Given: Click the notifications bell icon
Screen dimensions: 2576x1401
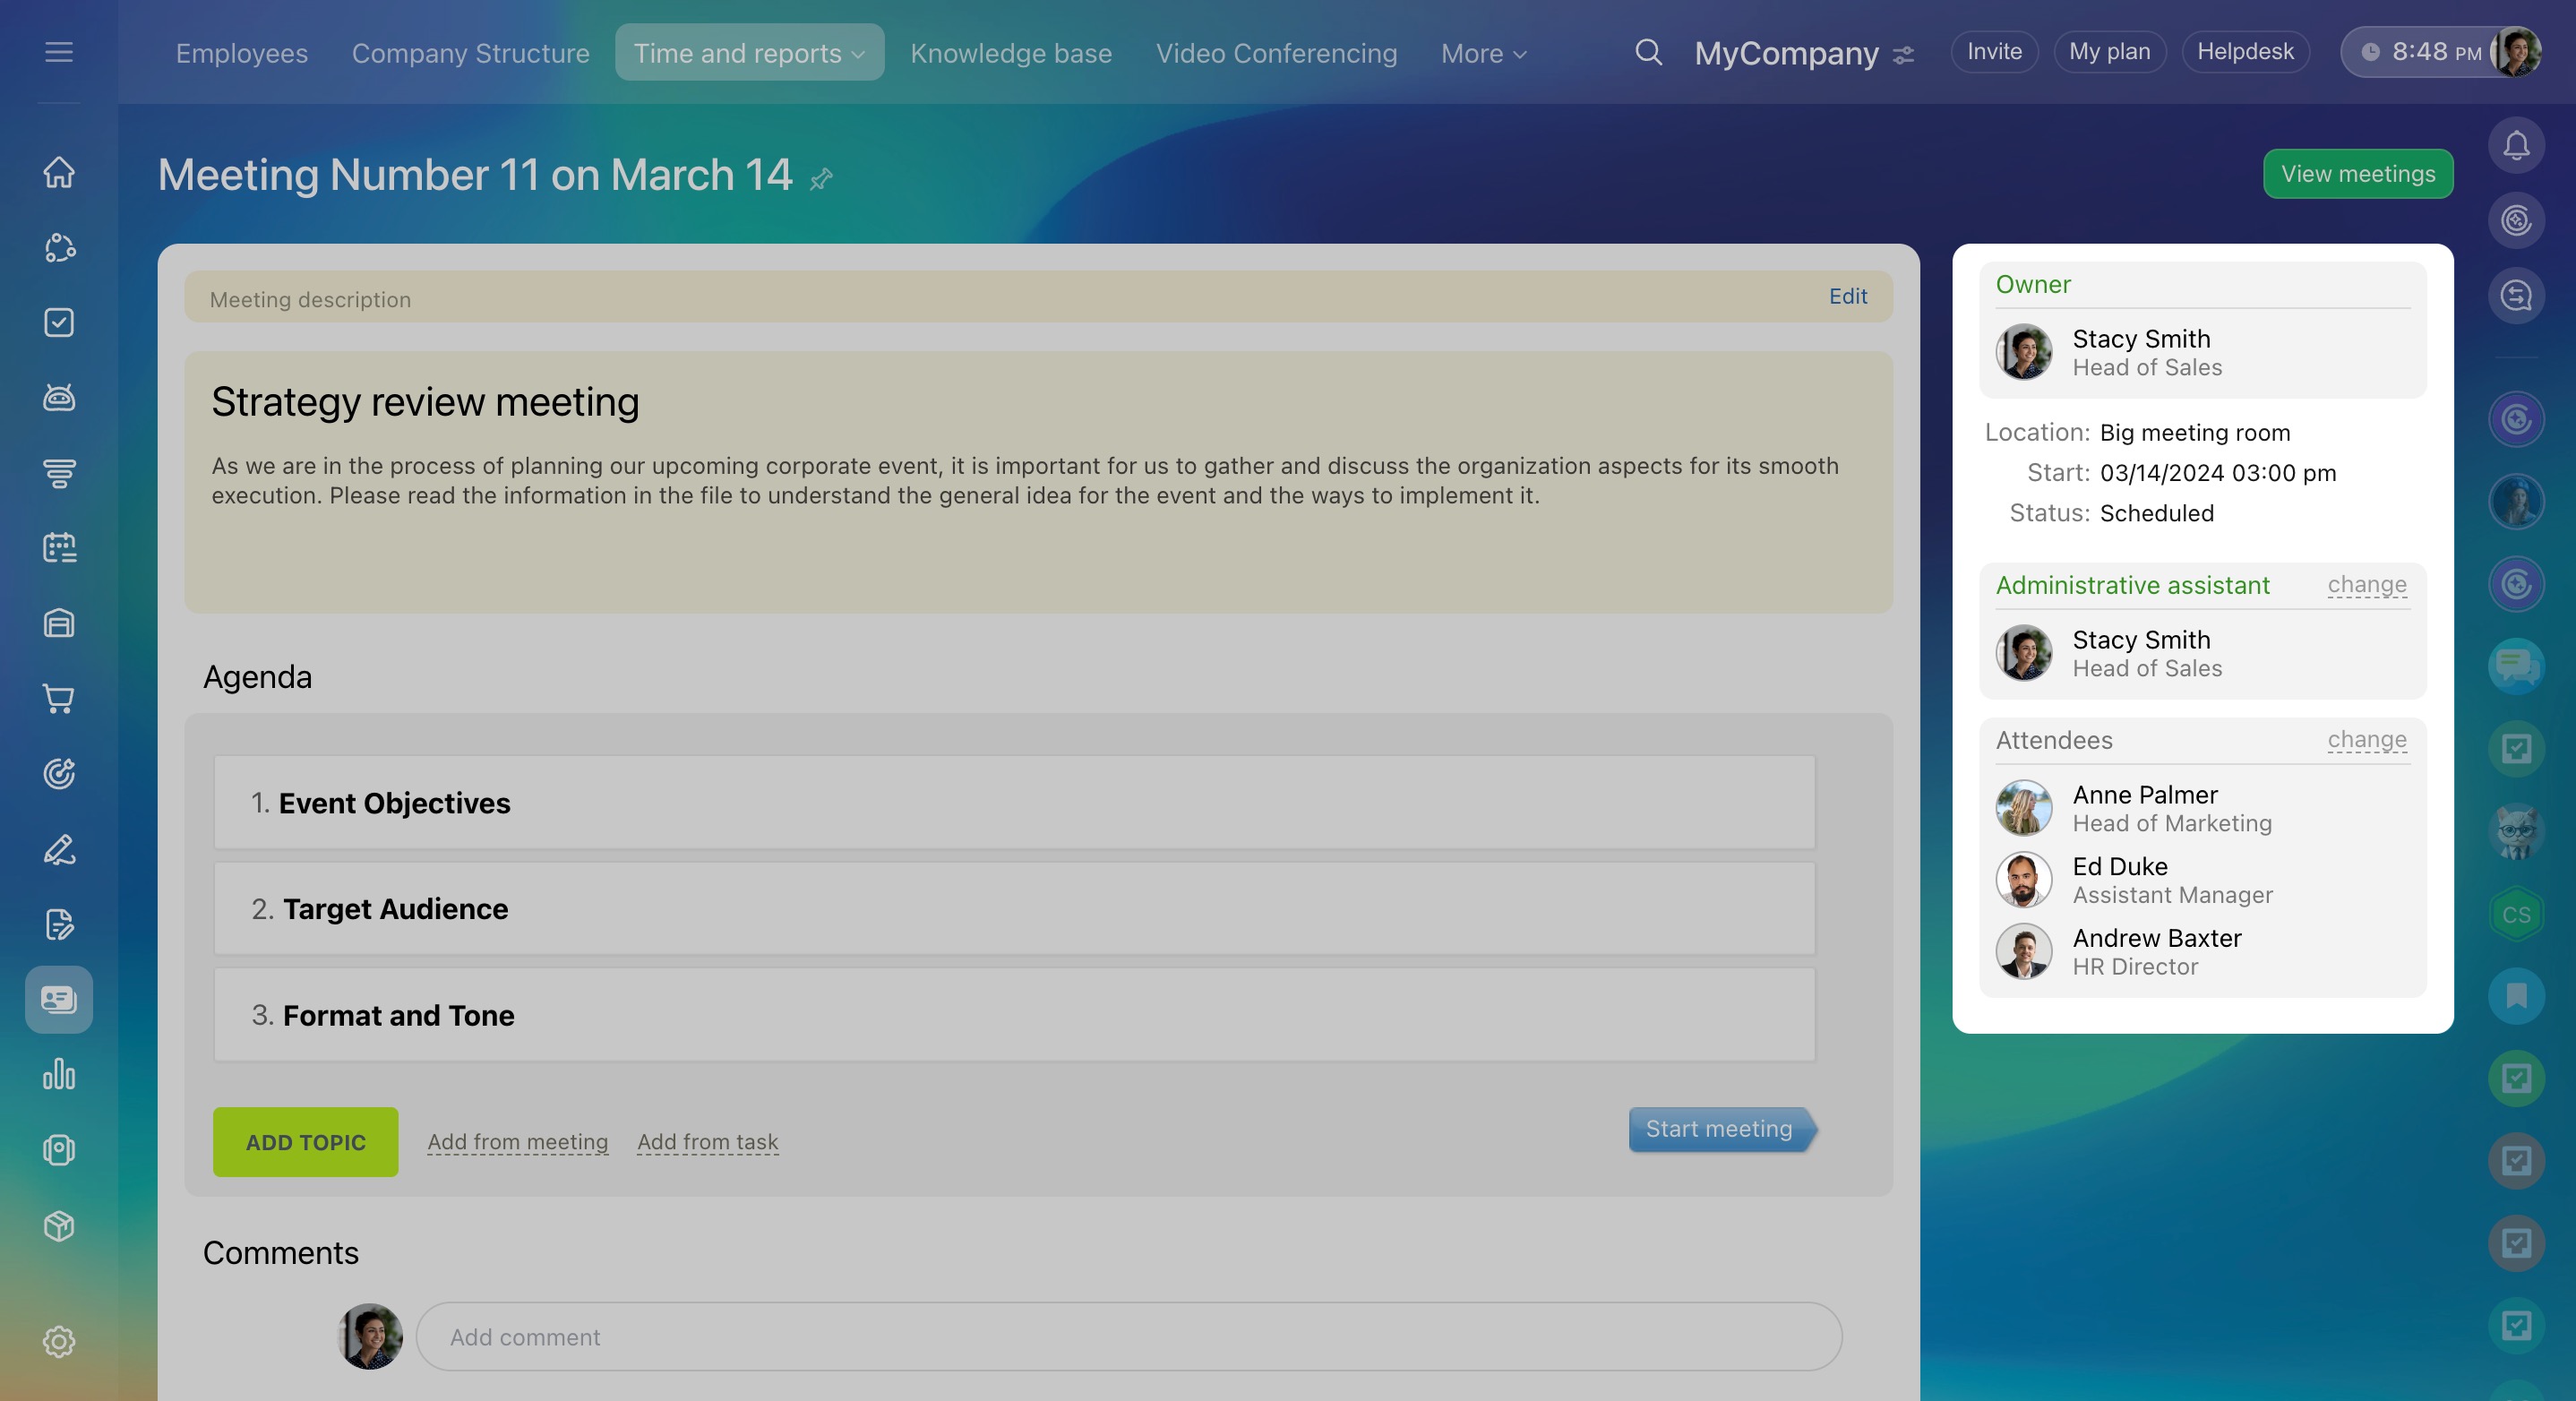Looking at the screenshot, I should [x=2516, y=146].
